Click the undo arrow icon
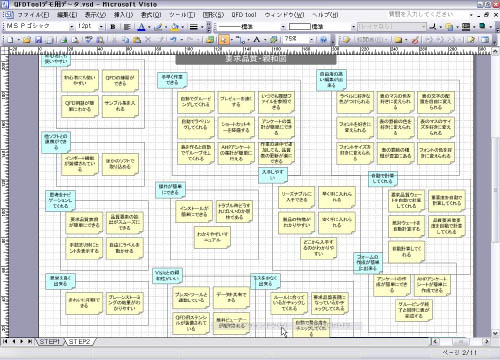The height and width of the screenshot is (360, 500). [173, 40]
